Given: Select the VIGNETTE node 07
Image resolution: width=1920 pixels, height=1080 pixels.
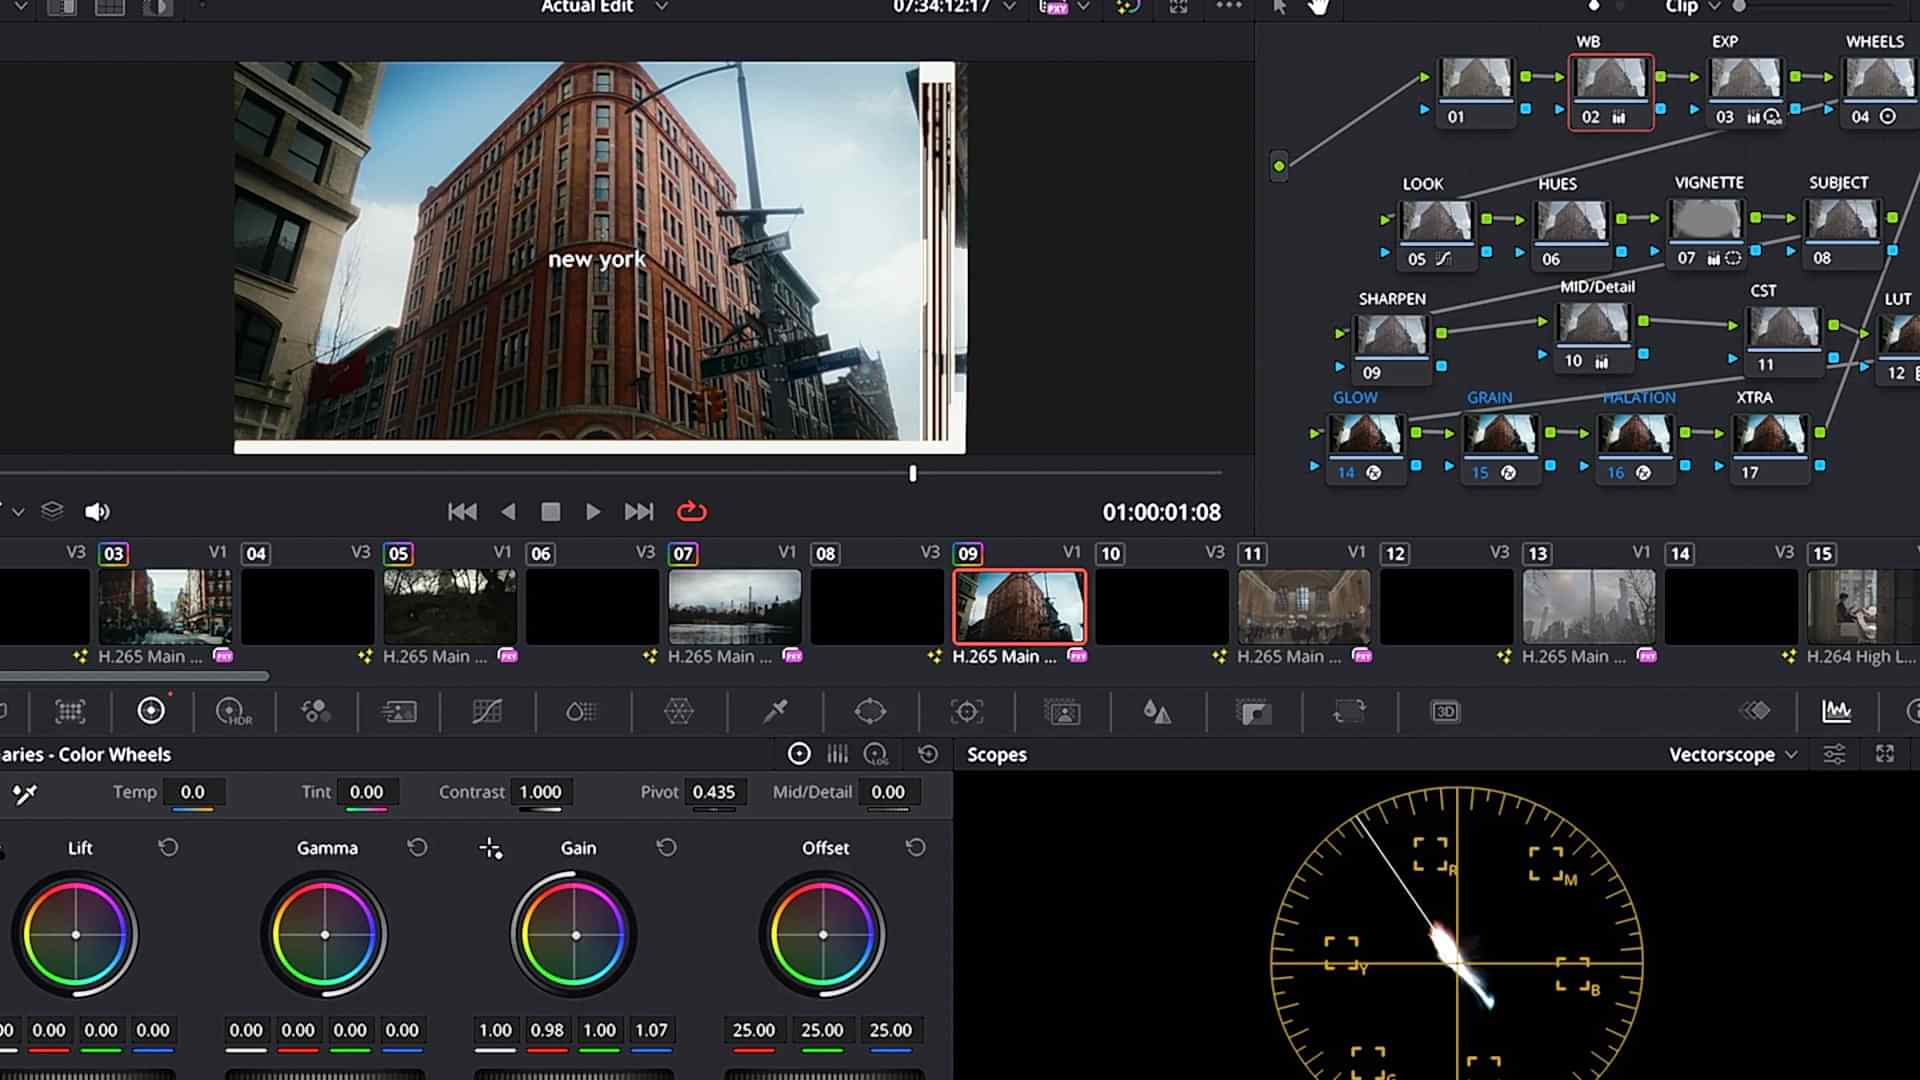Looking at the screenshot, I should pyautogui.click(x=1707, y=233).
